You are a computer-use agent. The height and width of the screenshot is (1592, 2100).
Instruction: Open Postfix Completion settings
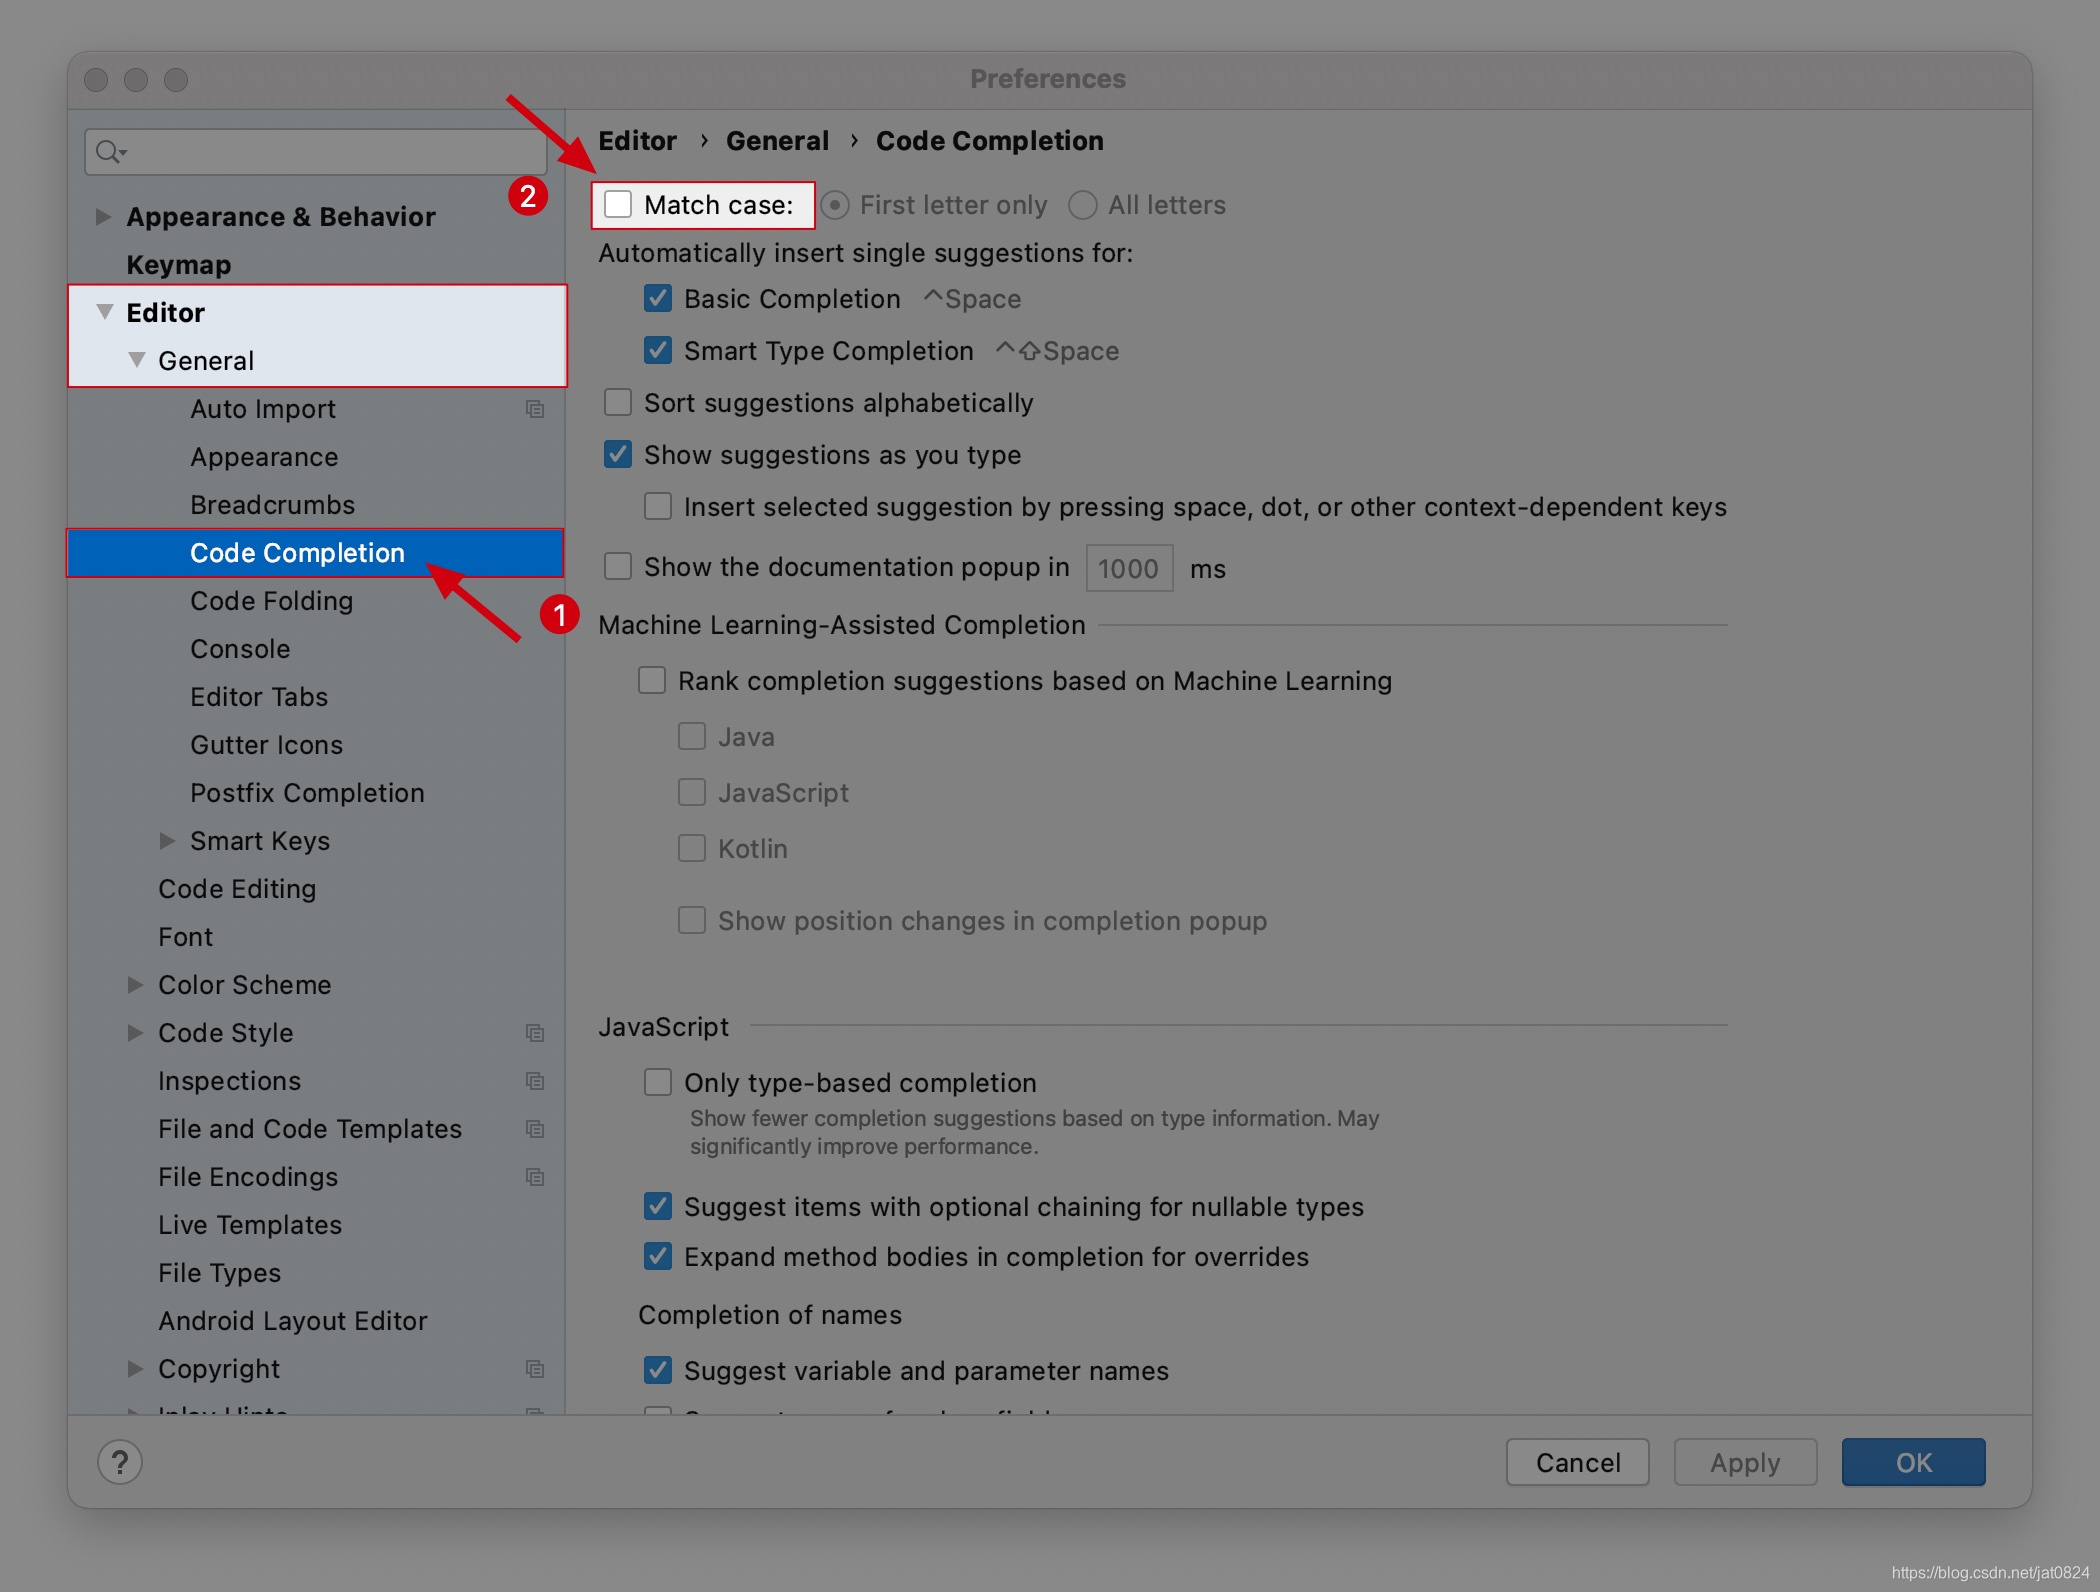307,793
